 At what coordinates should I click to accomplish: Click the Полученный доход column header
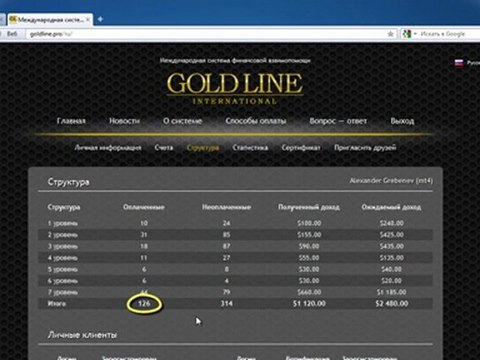[309, 207]
